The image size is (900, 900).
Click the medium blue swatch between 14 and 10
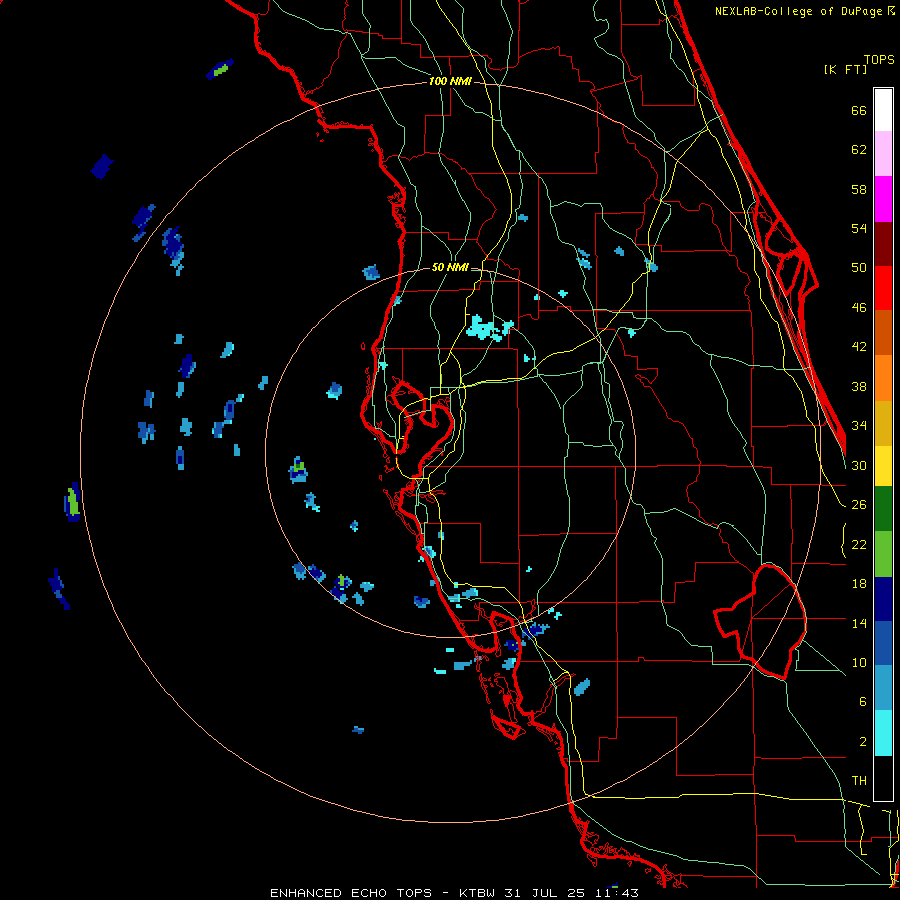pyautogui.click(x=883, y=643)
